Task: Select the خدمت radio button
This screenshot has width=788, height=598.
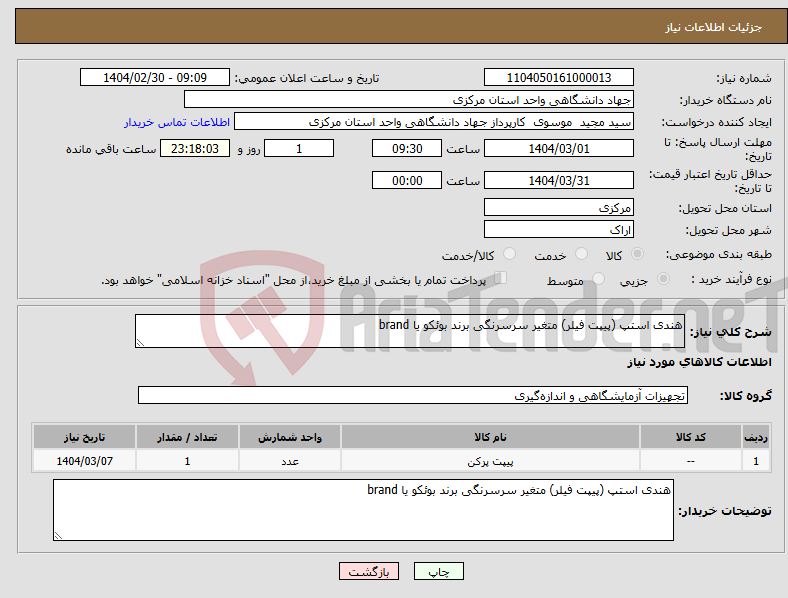Action: [581, 254]
